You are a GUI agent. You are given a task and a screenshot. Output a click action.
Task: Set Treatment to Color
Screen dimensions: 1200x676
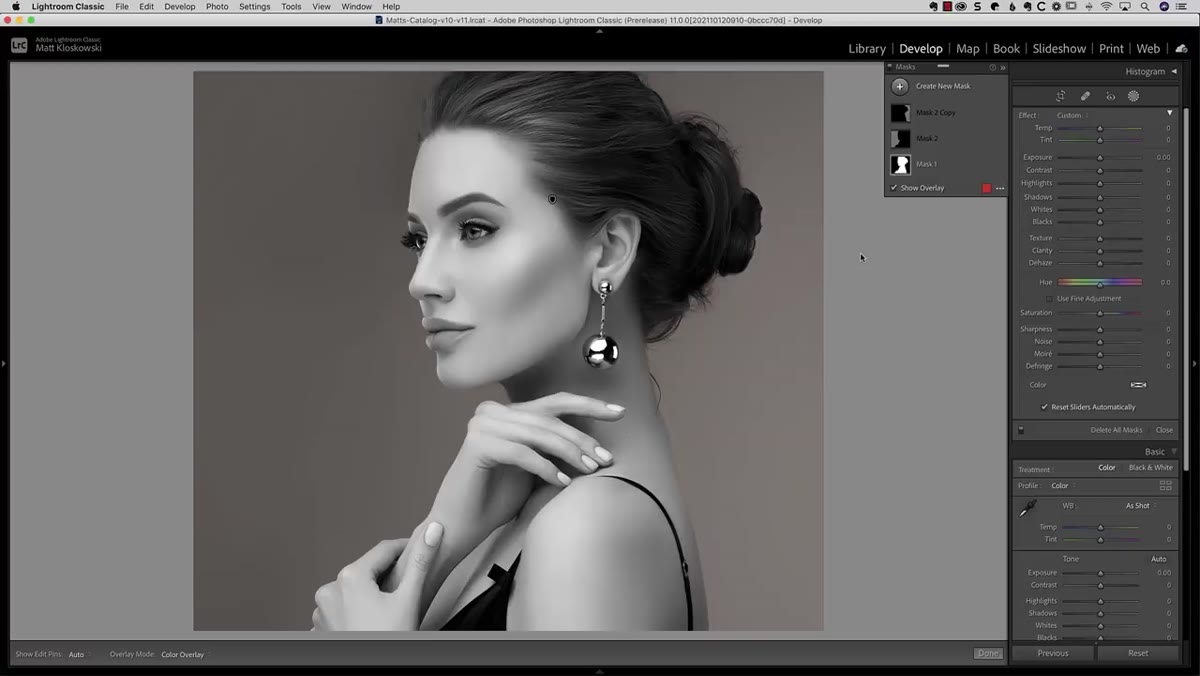(x=1107, y=468)
